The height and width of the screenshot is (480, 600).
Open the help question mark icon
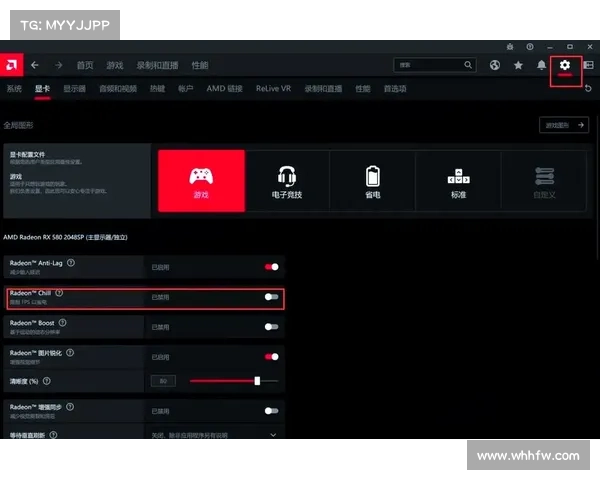point(530,47)
